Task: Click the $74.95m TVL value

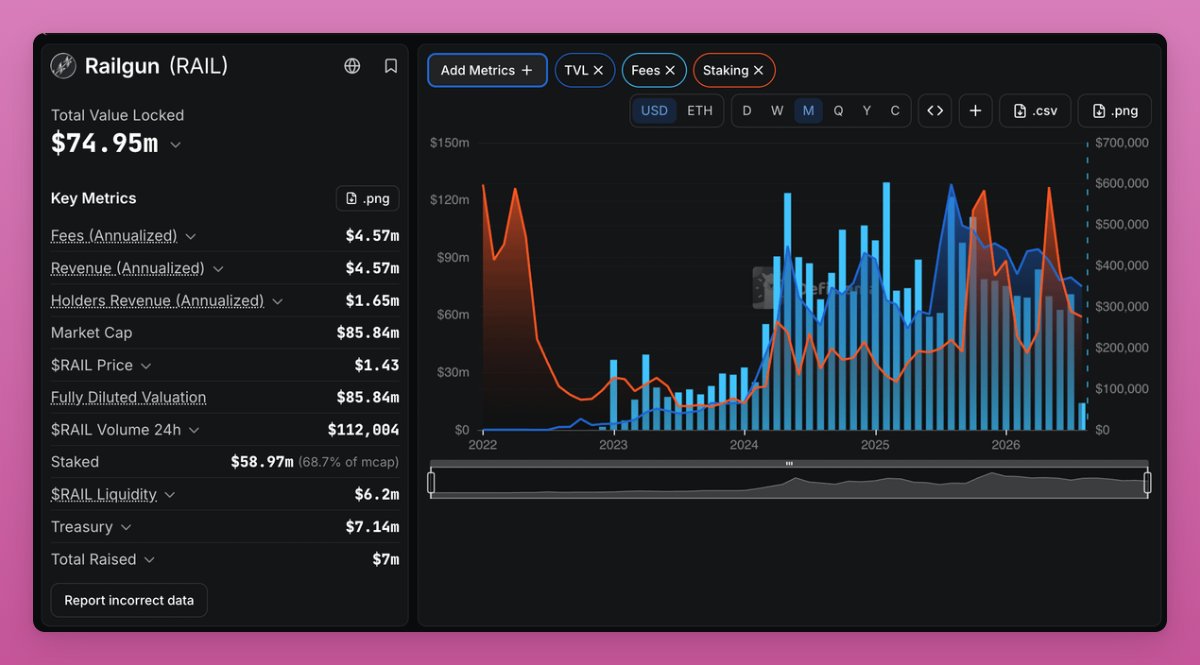Action: coord(104,143)
